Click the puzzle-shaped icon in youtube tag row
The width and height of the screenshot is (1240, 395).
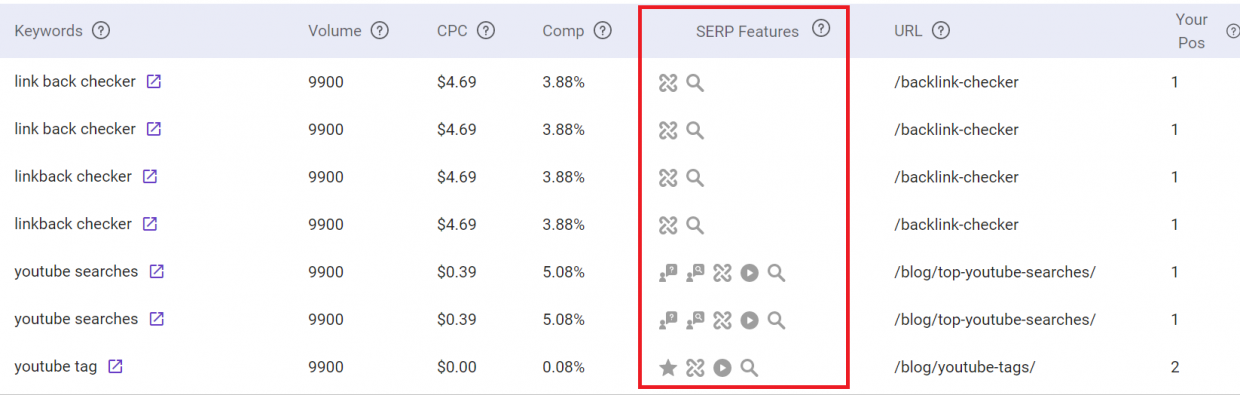[695, 368]
